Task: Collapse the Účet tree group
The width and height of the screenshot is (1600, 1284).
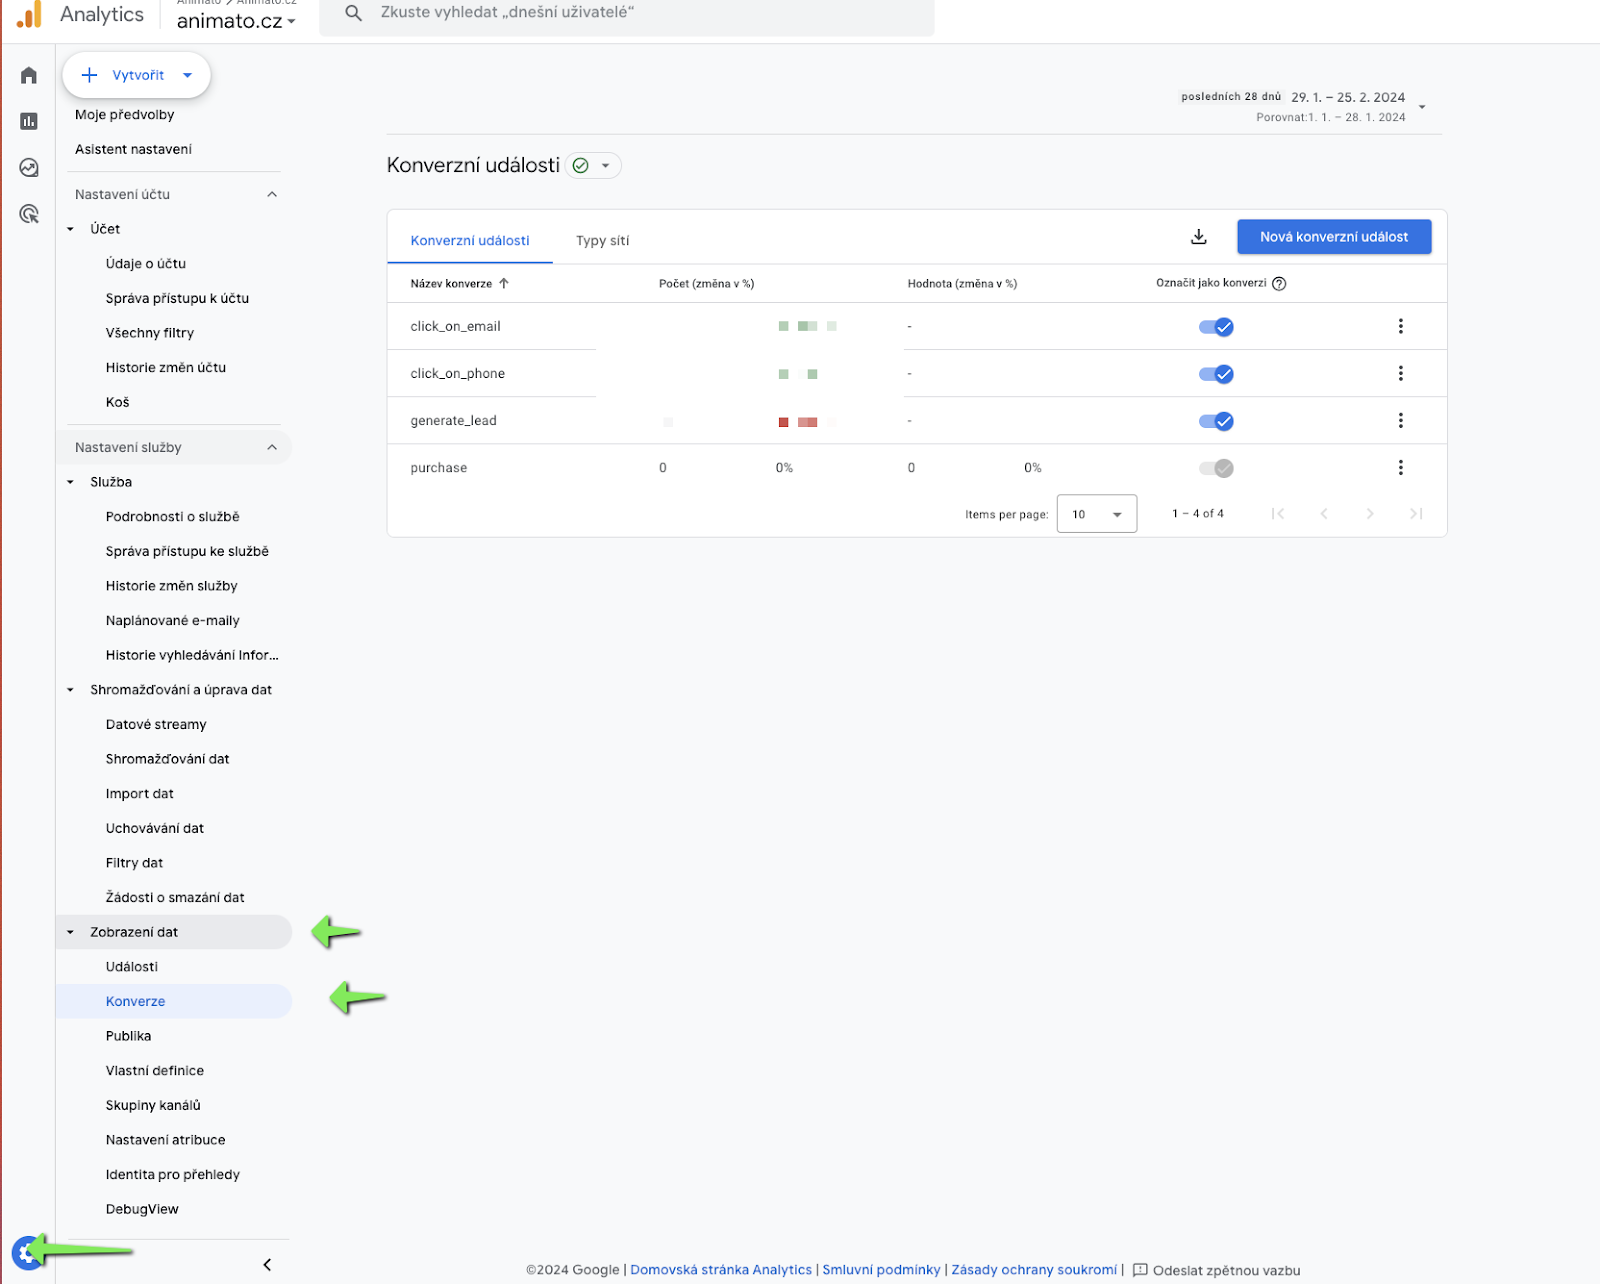Action: [71, 229]
